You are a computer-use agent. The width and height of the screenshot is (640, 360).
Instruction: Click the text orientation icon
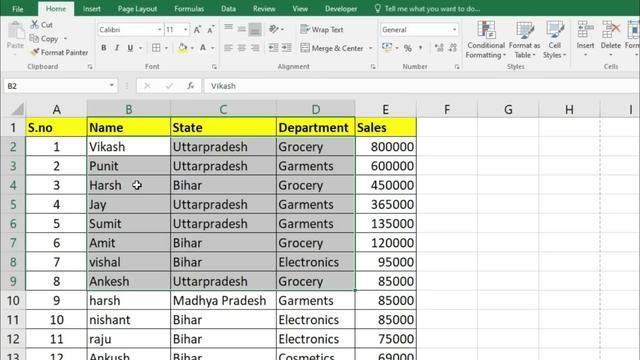(x=274, y=29)
